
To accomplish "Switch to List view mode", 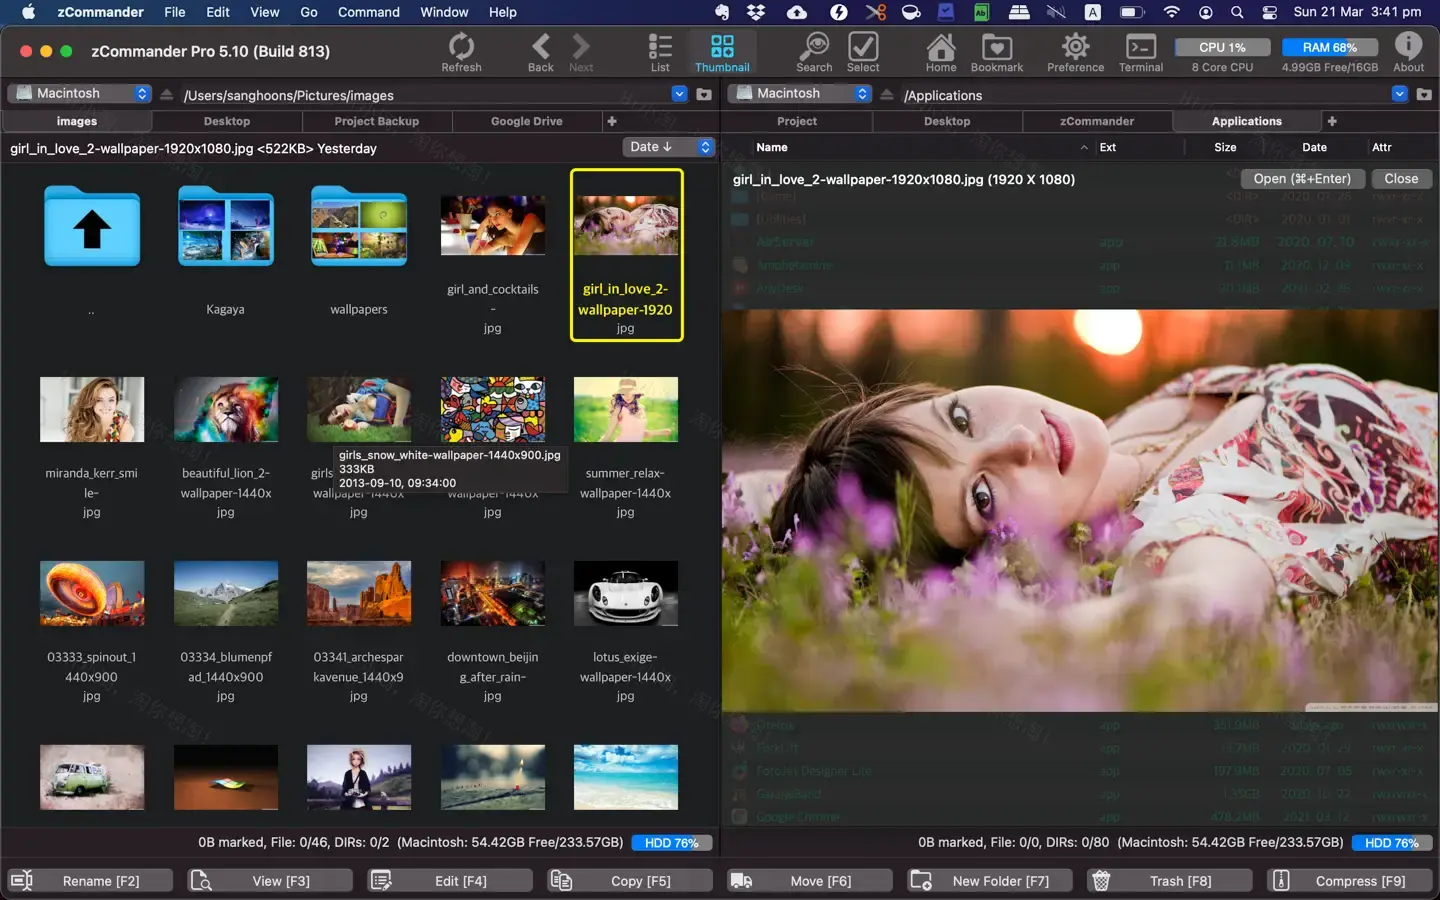I will 659,47.
